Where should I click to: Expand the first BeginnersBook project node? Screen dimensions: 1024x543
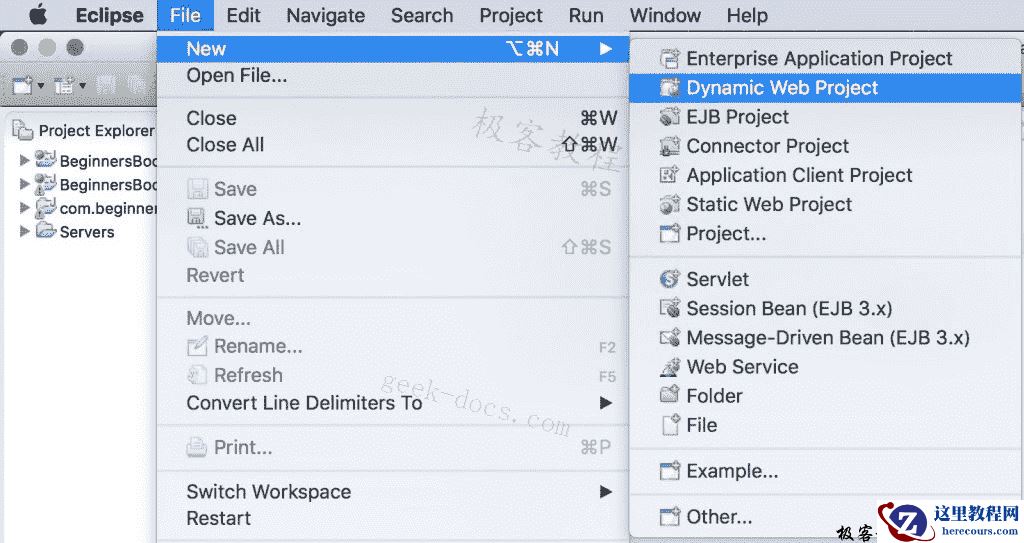[x=24, y=160]
